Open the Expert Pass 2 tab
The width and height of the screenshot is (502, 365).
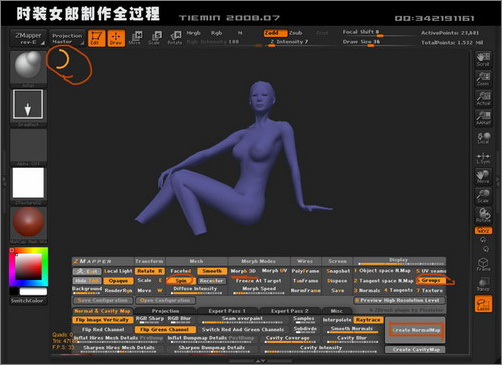point(289,311)
